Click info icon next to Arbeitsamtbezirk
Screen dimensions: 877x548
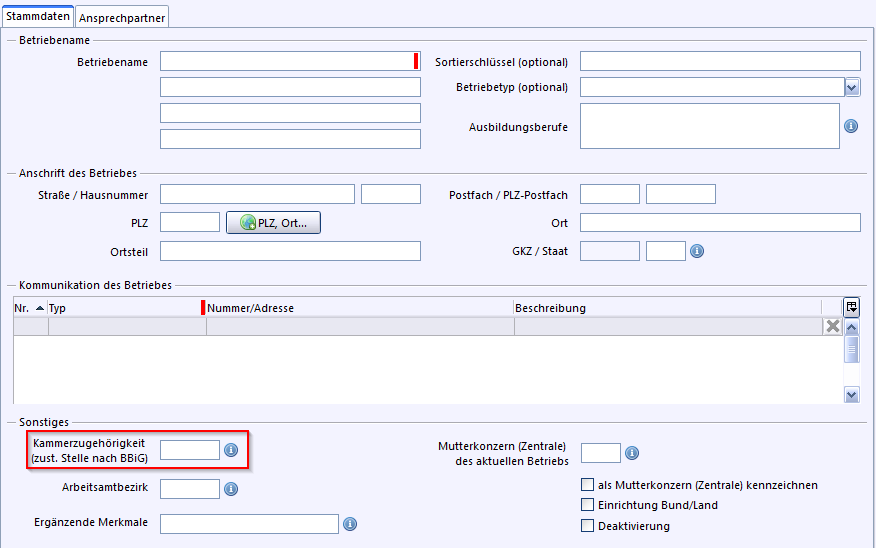click(230, 489)
